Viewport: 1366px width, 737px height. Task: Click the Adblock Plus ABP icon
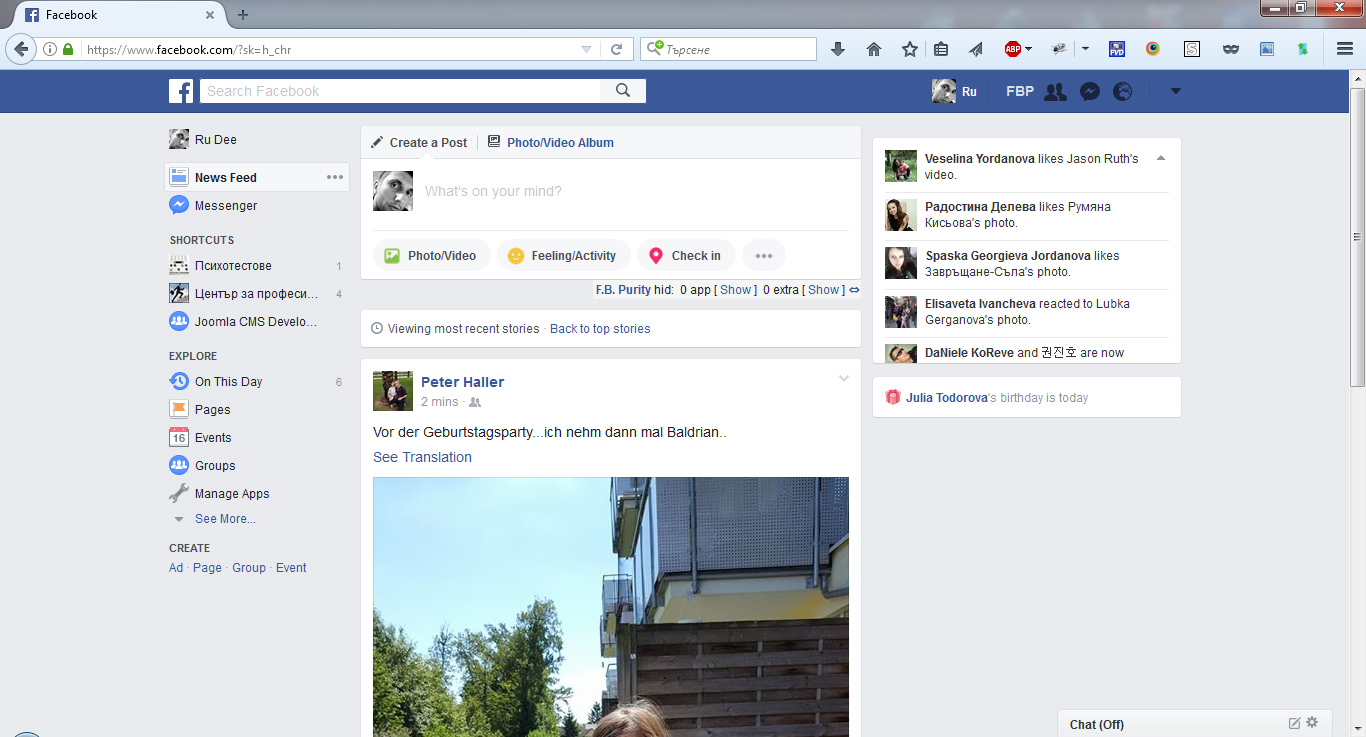1013,49
